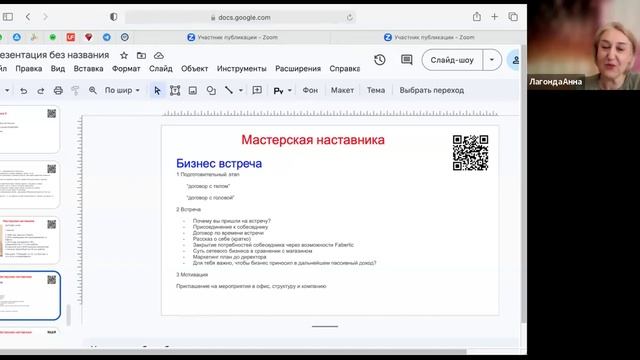Select the cursor pointer tool
Image resolution: width=640 pixels, height=360 pixels.
157,91
